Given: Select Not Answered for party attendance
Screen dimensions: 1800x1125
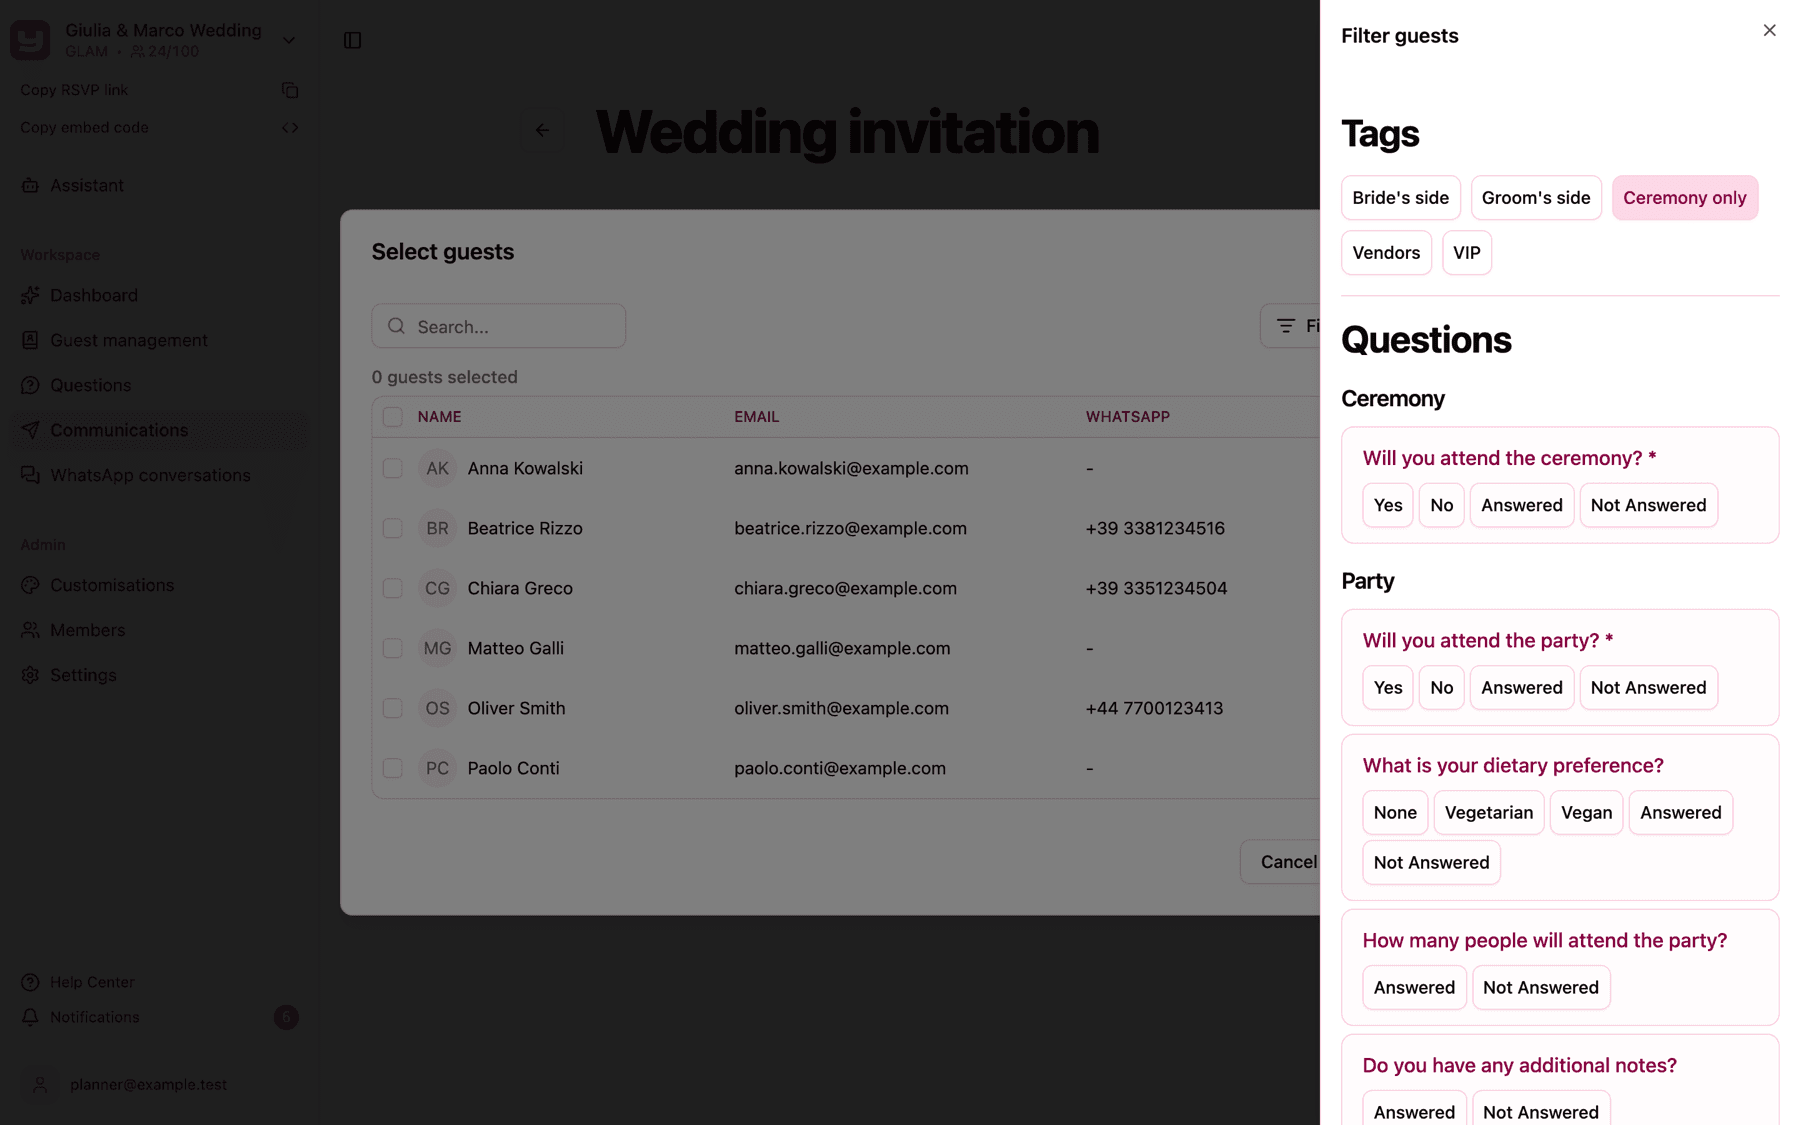Looking at the screenshot, I should point(1648,688).
